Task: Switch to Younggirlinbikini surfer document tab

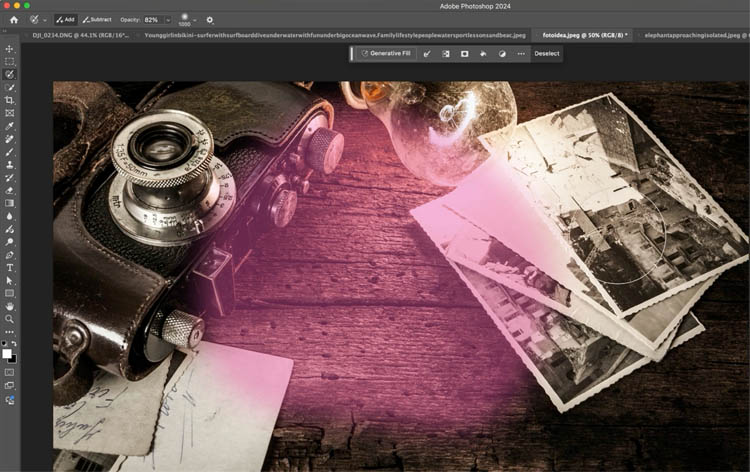Action: (335, 35)
